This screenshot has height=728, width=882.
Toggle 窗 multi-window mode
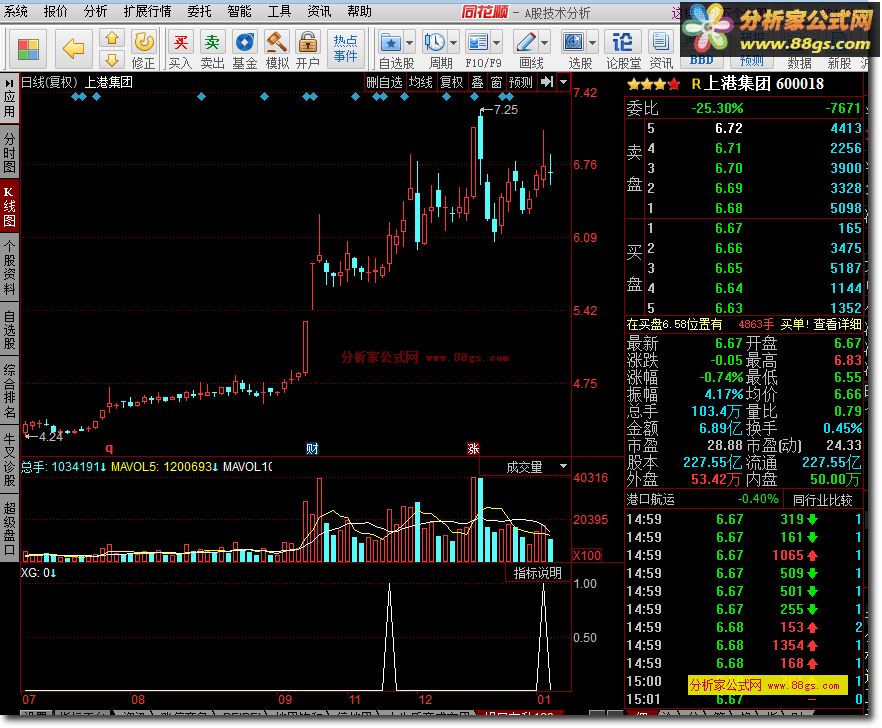pyautogui.click(x=496, y=82)
